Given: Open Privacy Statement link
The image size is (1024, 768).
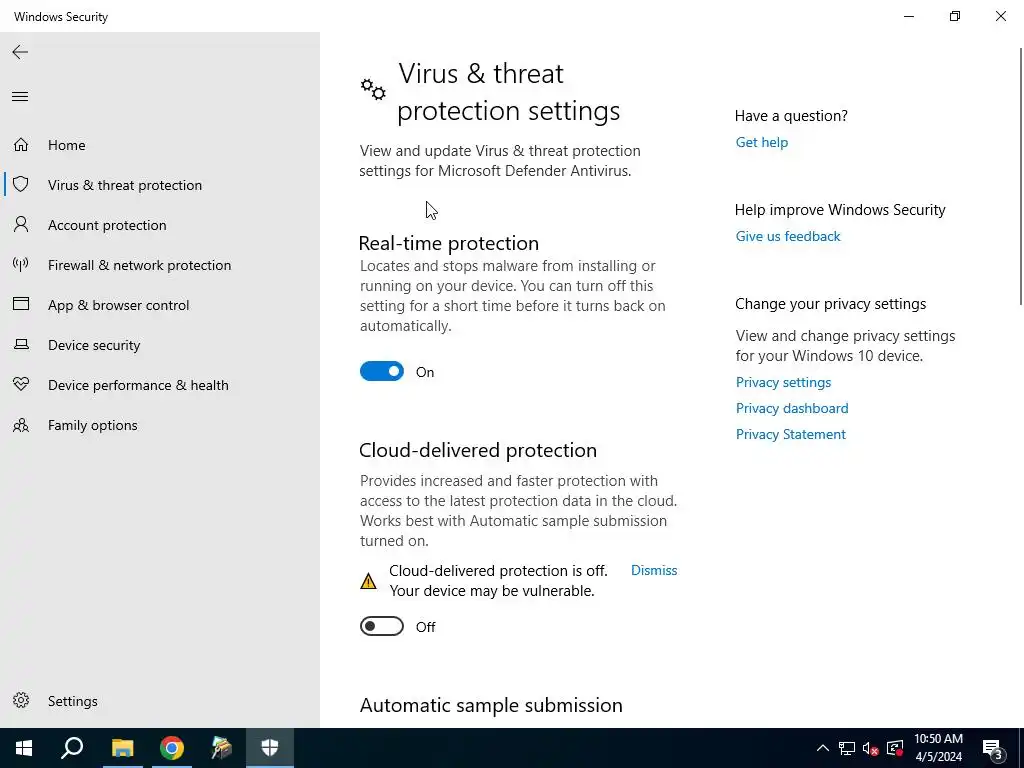Looking at the screenshot, I should (x=790, y=434).
